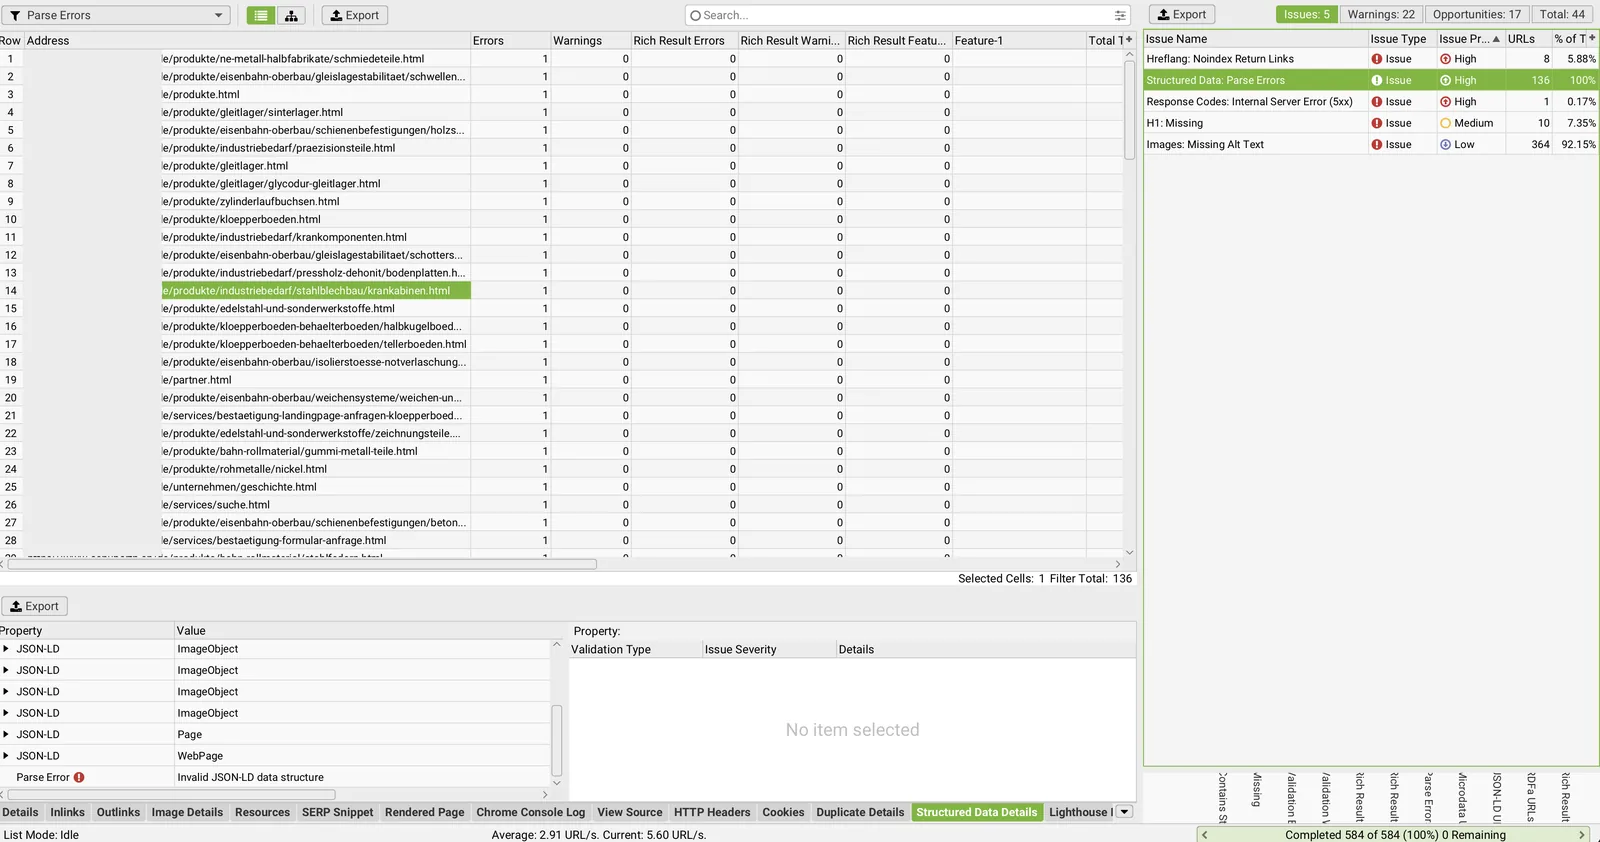Viewport: 1600px width, 842px height.
Task: Open the Image Details bottom tab
Action: [187, 812]
